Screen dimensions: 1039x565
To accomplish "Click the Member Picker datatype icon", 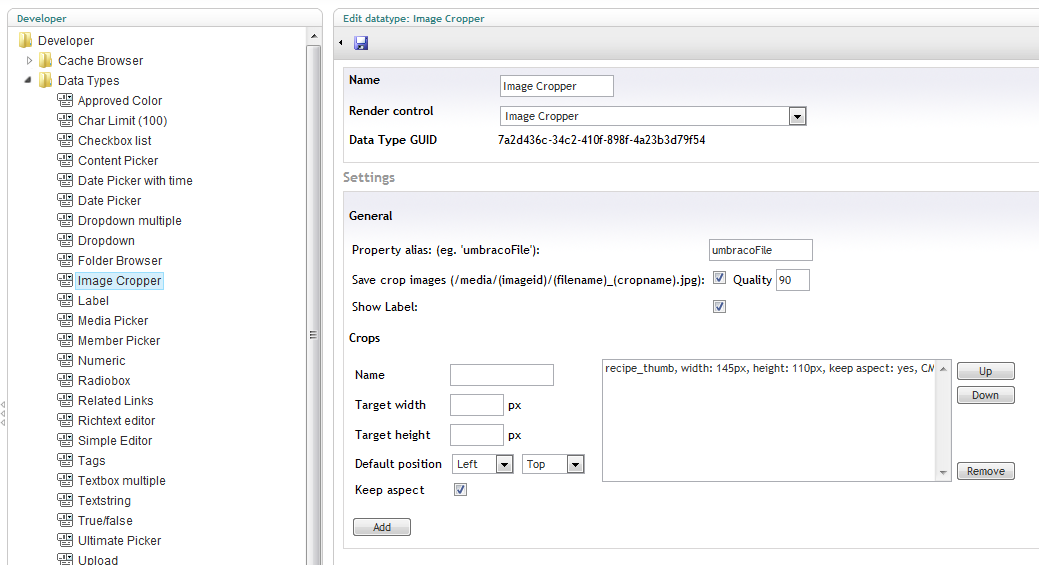I will pos(65,340).
